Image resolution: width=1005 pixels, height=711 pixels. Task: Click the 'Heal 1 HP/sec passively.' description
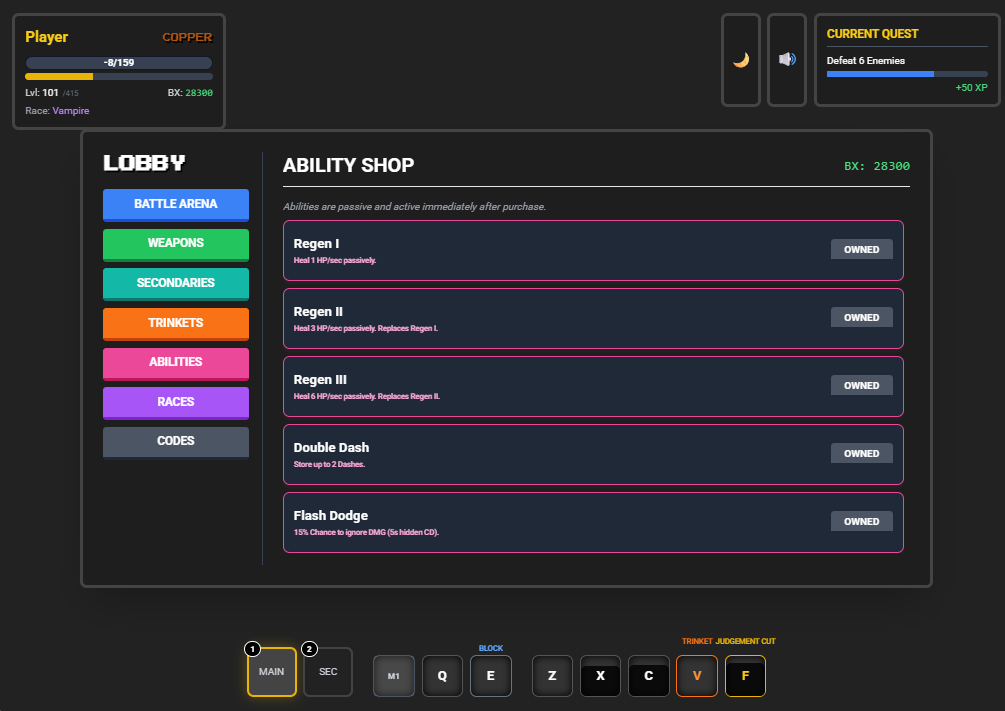tap(335, 260)
